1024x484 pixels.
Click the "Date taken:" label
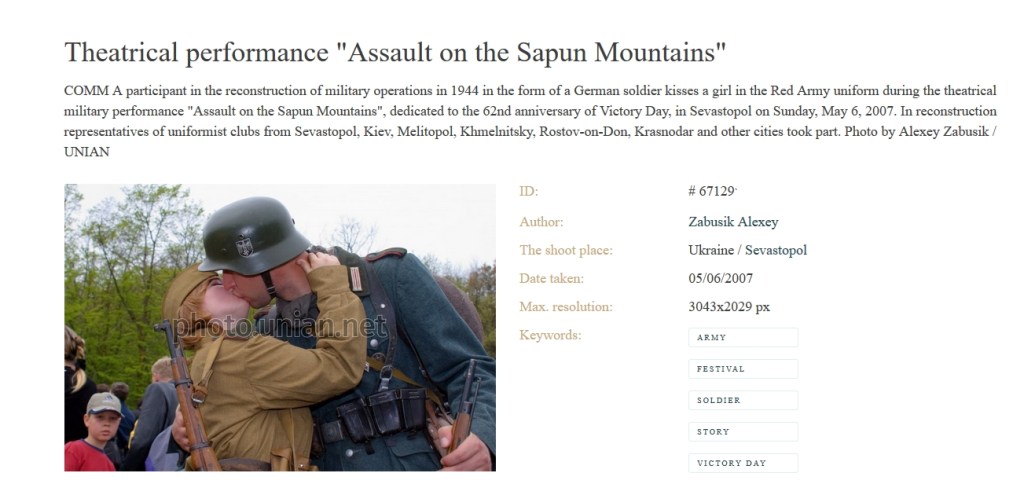[551, 278]
